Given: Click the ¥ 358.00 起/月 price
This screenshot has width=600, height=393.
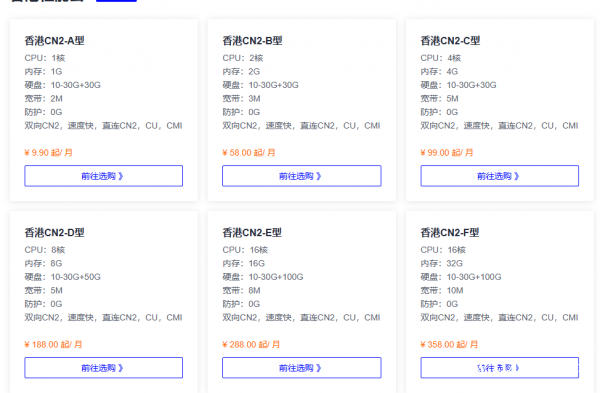Looking at the screenshot, I should (449, 344).
